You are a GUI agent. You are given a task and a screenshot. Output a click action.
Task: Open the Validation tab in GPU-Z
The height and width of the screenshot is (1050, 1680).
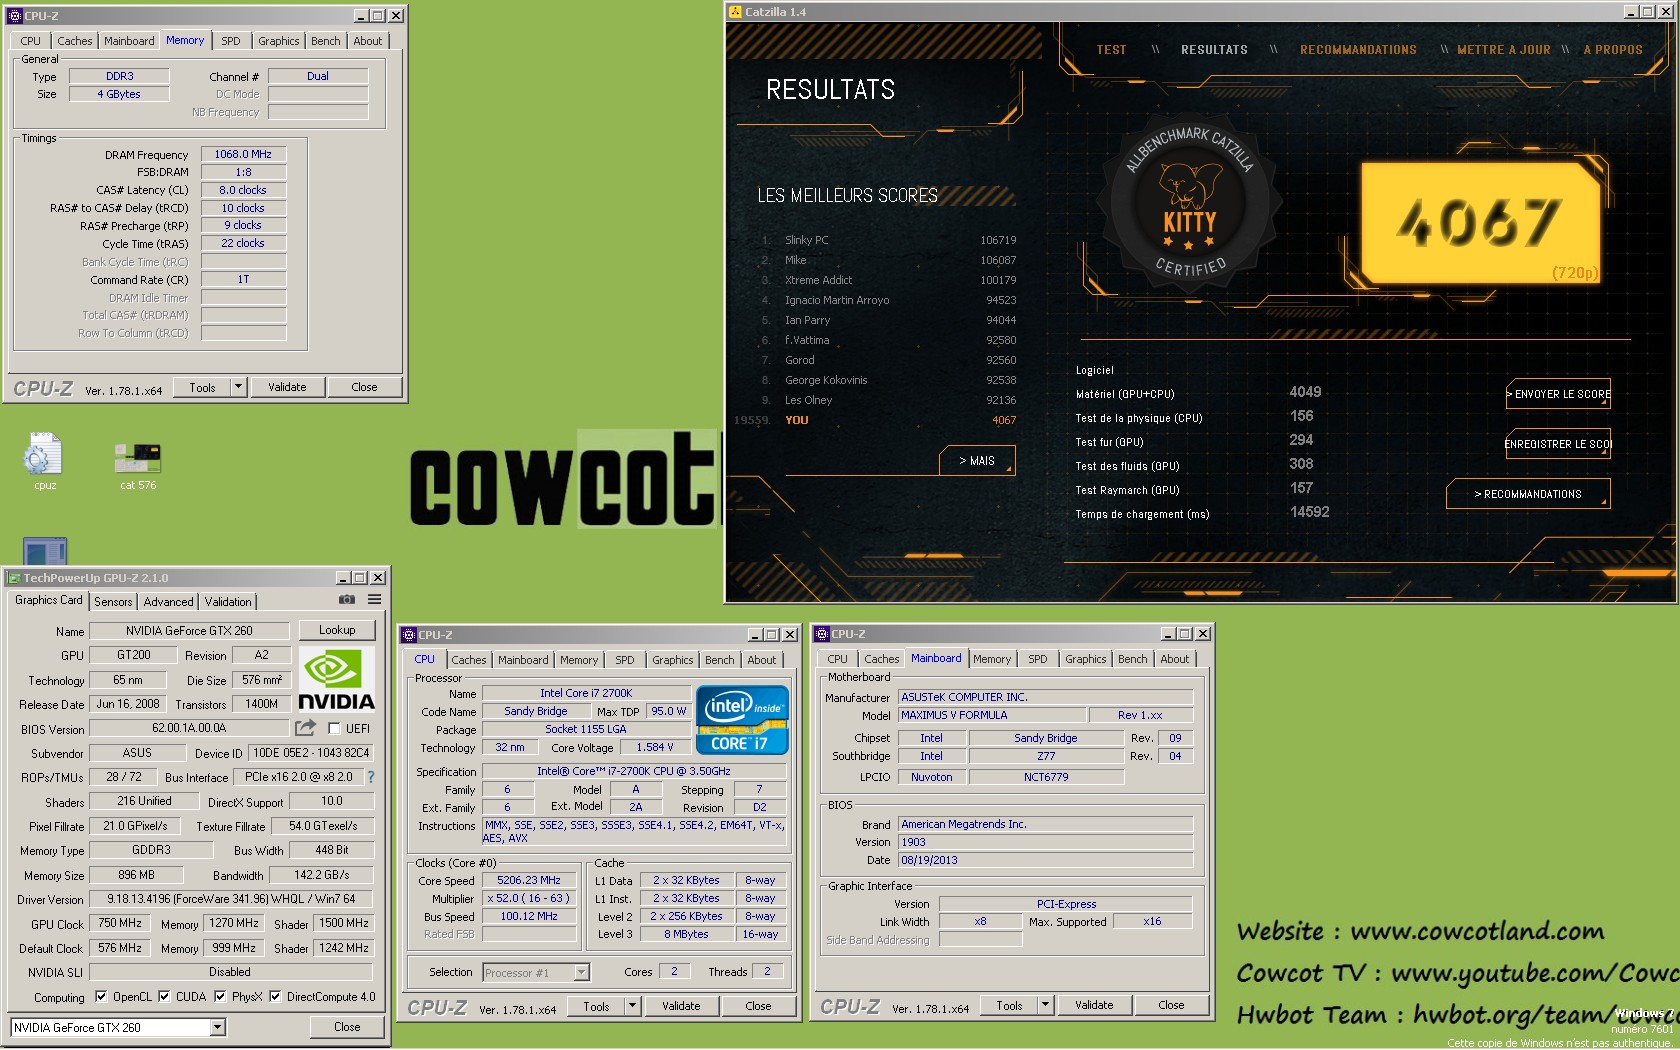coord(228,602)
